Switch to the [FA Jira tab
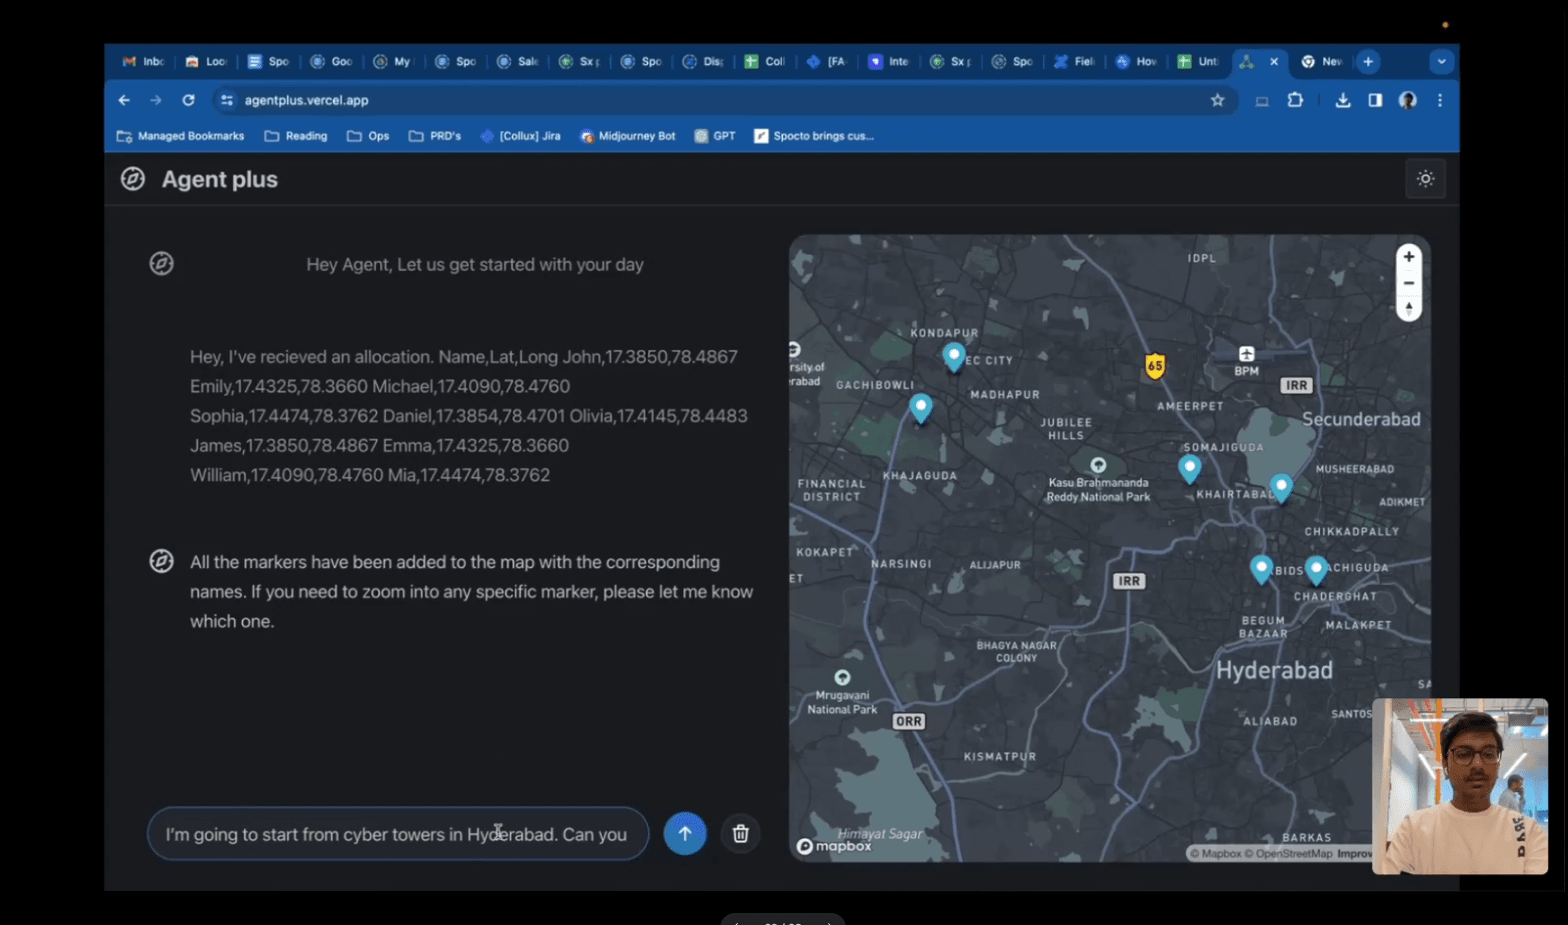 (827, 62)
